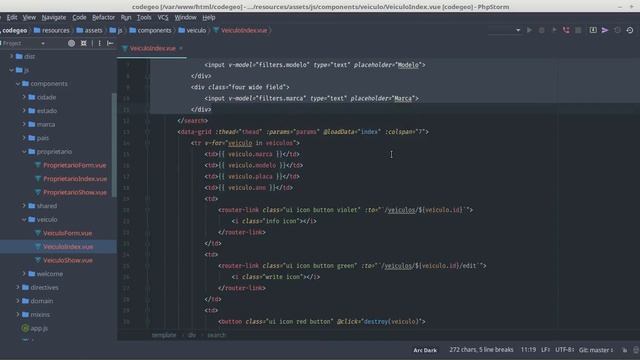Expand the pais folder
Screen dimensions: 640x360
pos(24,138)
